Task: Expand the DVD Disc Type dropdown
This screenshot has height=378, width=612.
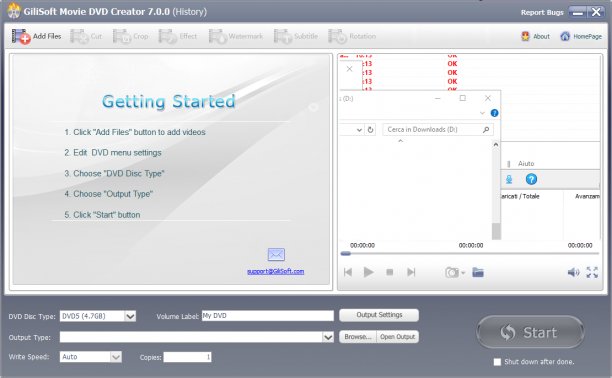Action: tap(130, 316)
